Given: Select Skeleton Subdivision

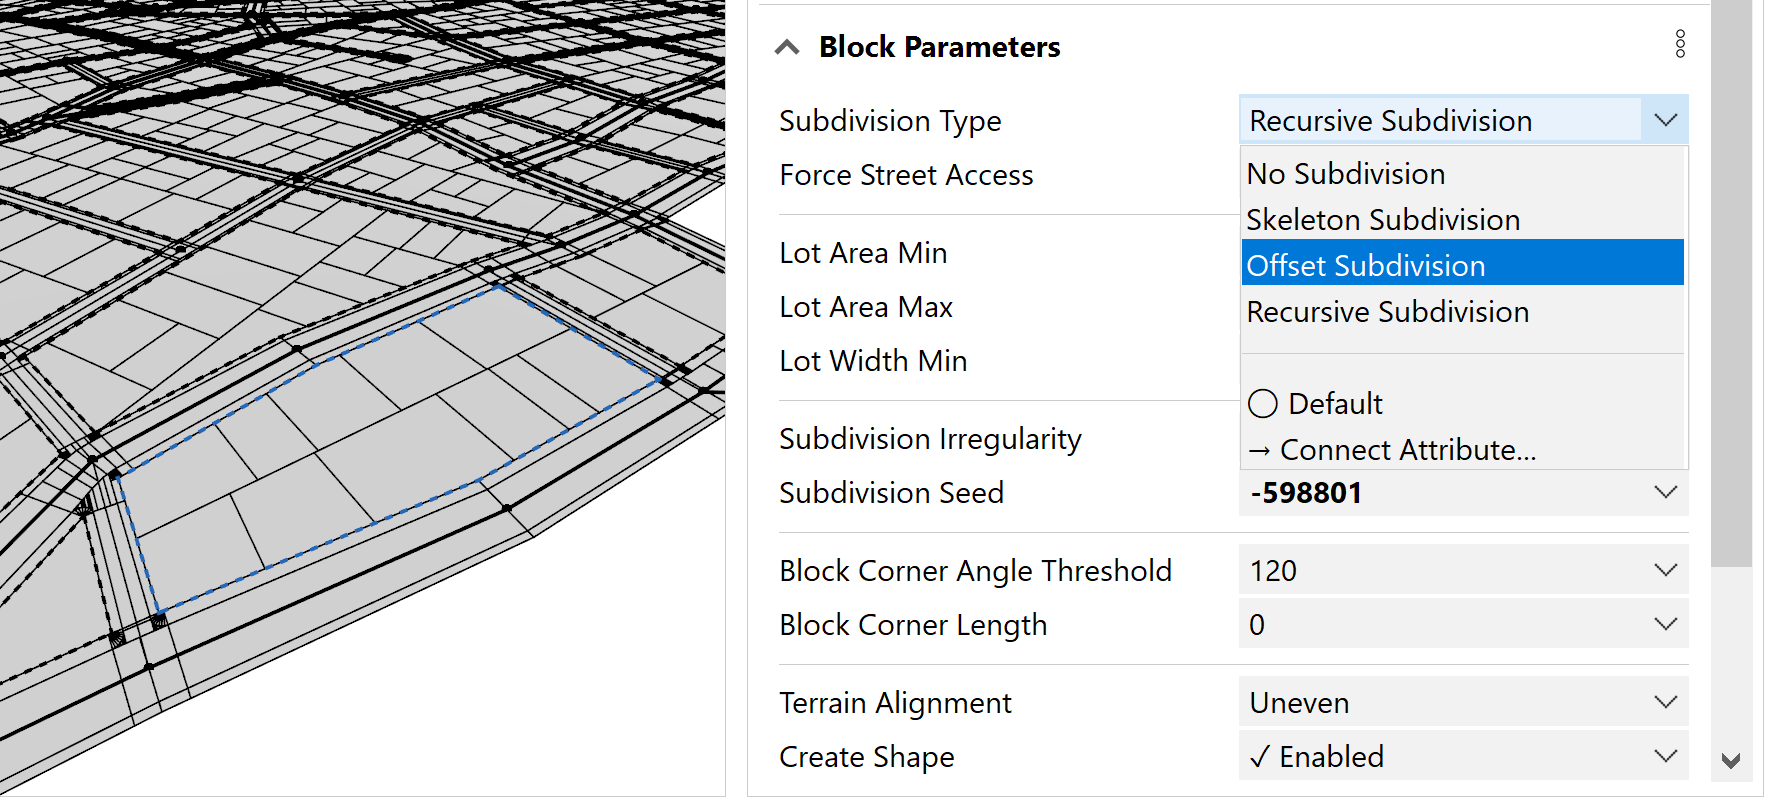Looking at the screenshot, I should 1383,219.
